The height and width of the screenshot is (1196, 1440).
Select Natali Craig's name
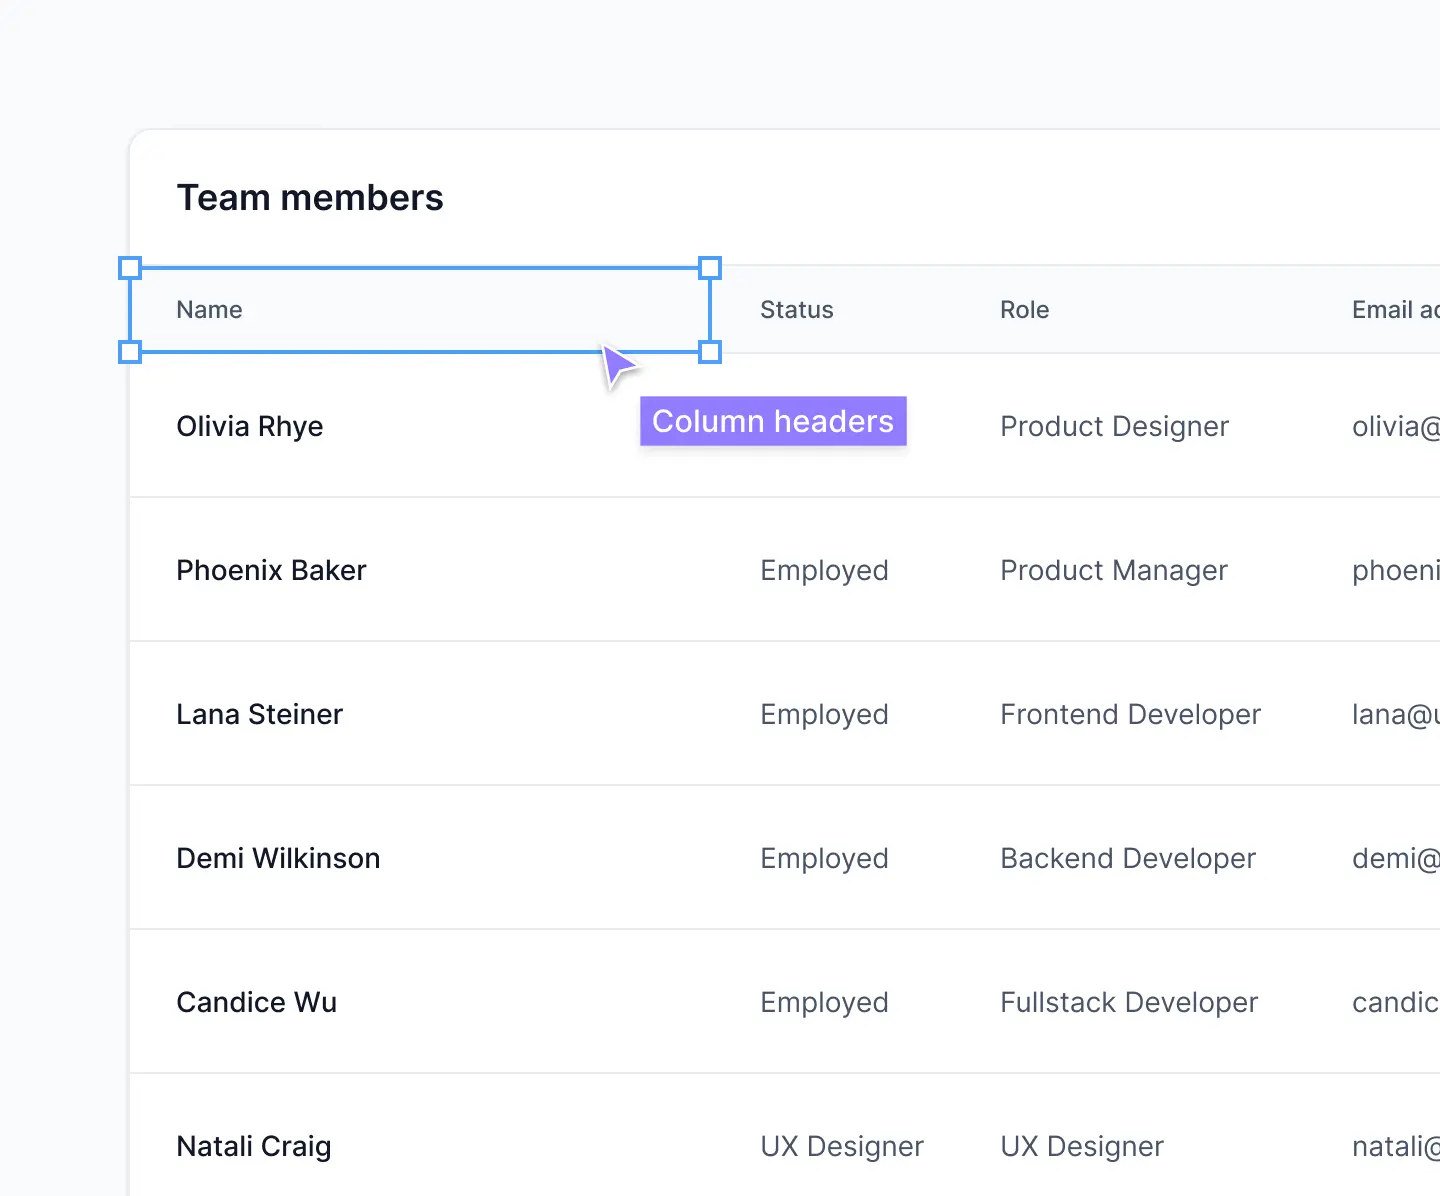pyautogui.click(x=254, y=1146)
